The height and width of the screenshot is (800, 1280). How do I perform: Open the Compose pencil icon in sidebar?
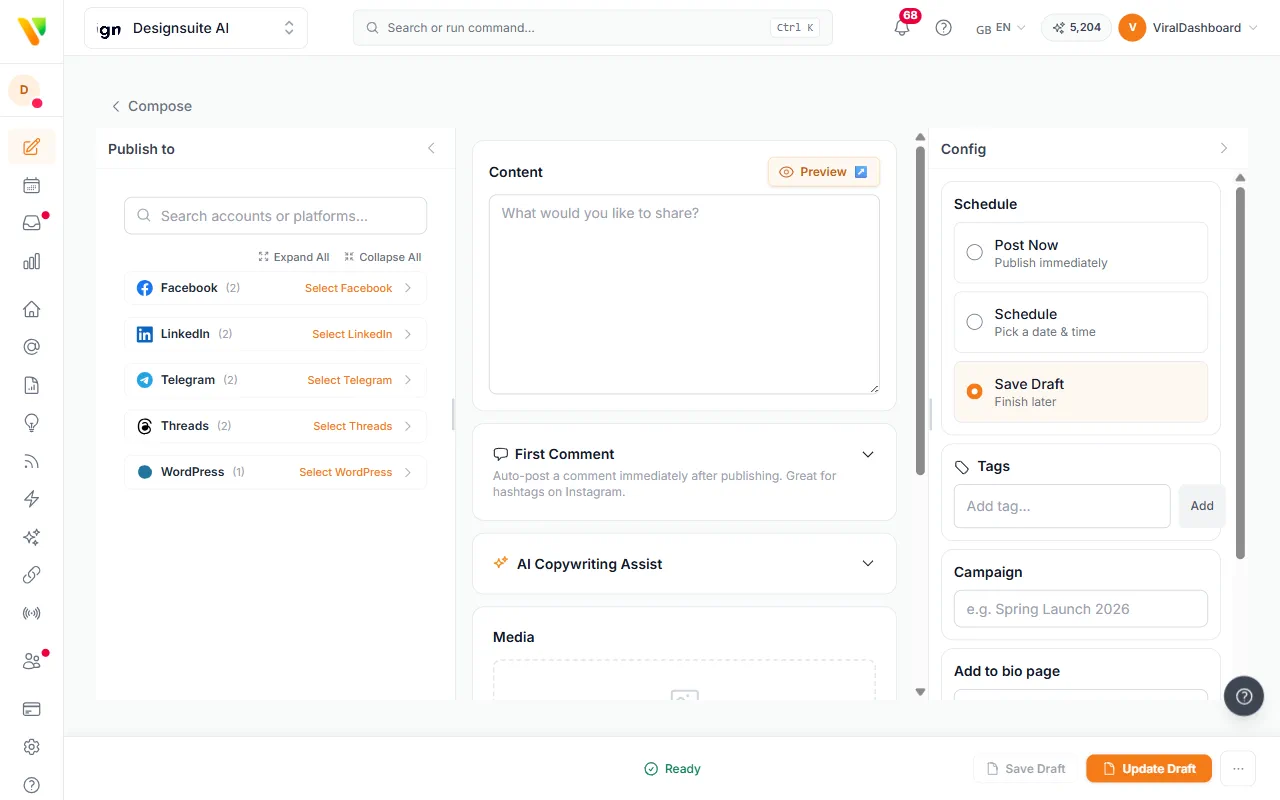click(31, 147)
